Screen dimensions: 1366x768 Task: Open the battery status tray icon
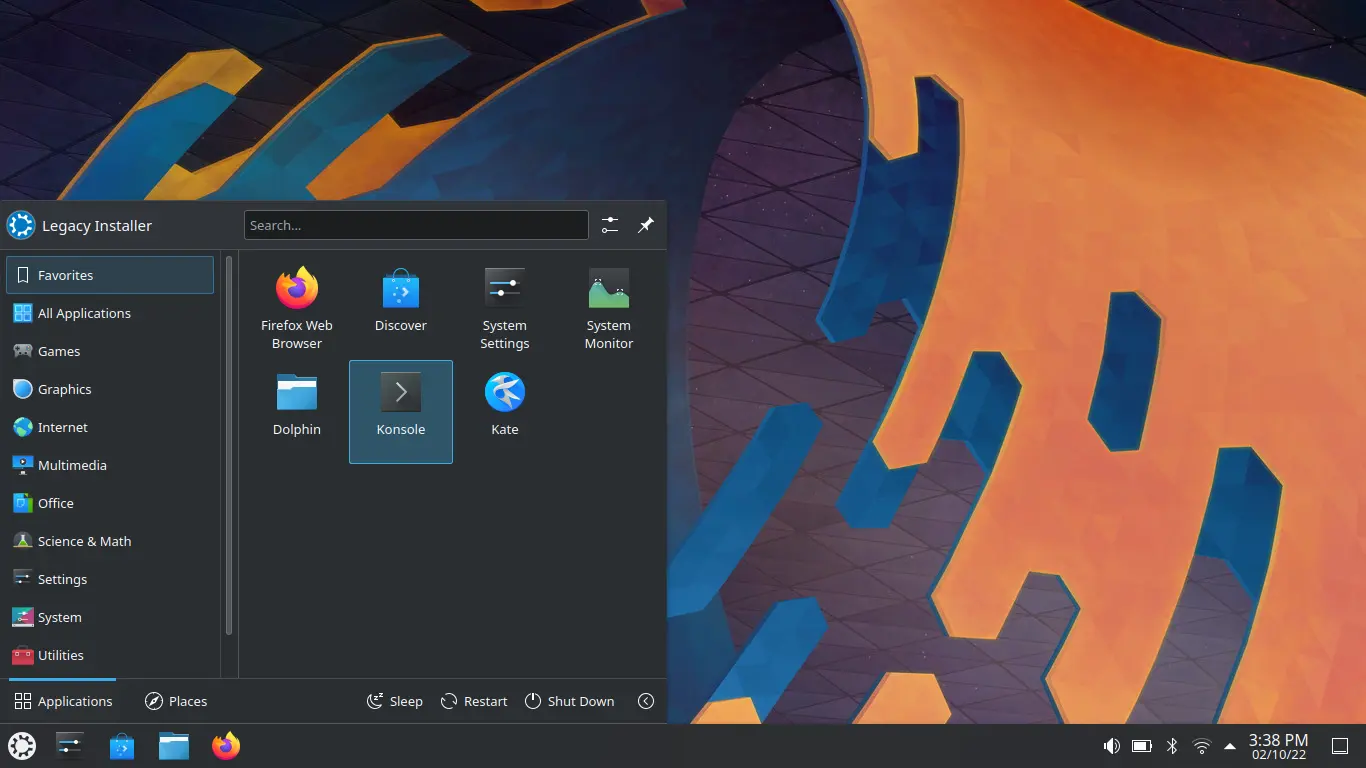[1142, 746]
